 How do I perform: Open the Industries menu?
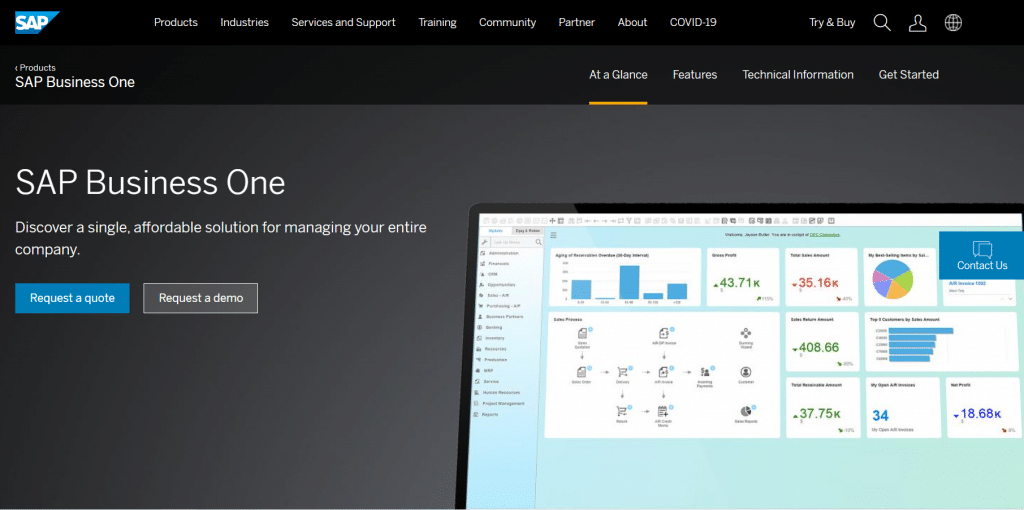coord(244,22)
